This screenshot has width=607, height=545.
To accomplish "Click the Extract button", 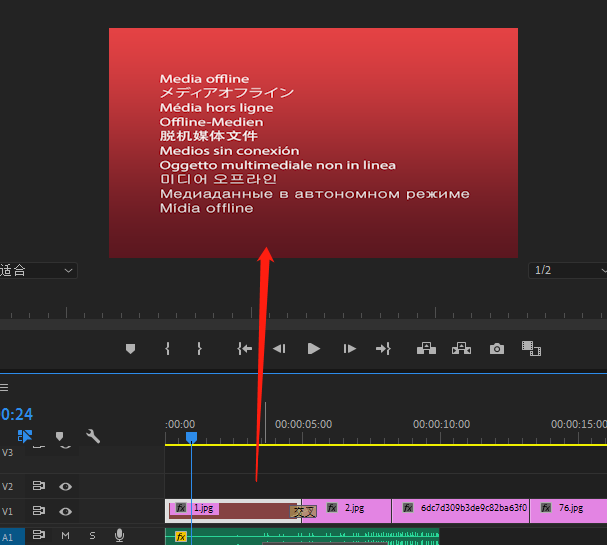I will tap(461, 348).
